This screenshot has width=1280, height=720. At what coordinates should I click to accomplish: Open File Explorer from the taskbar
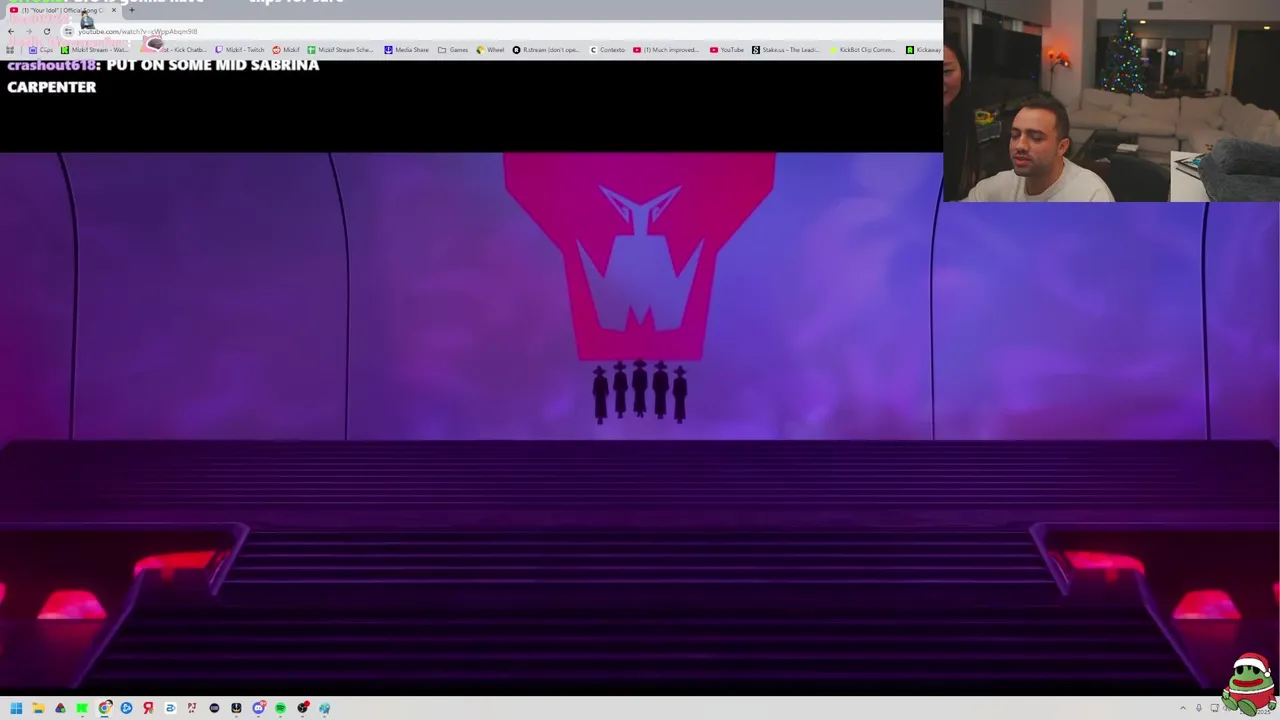[38, 708]
